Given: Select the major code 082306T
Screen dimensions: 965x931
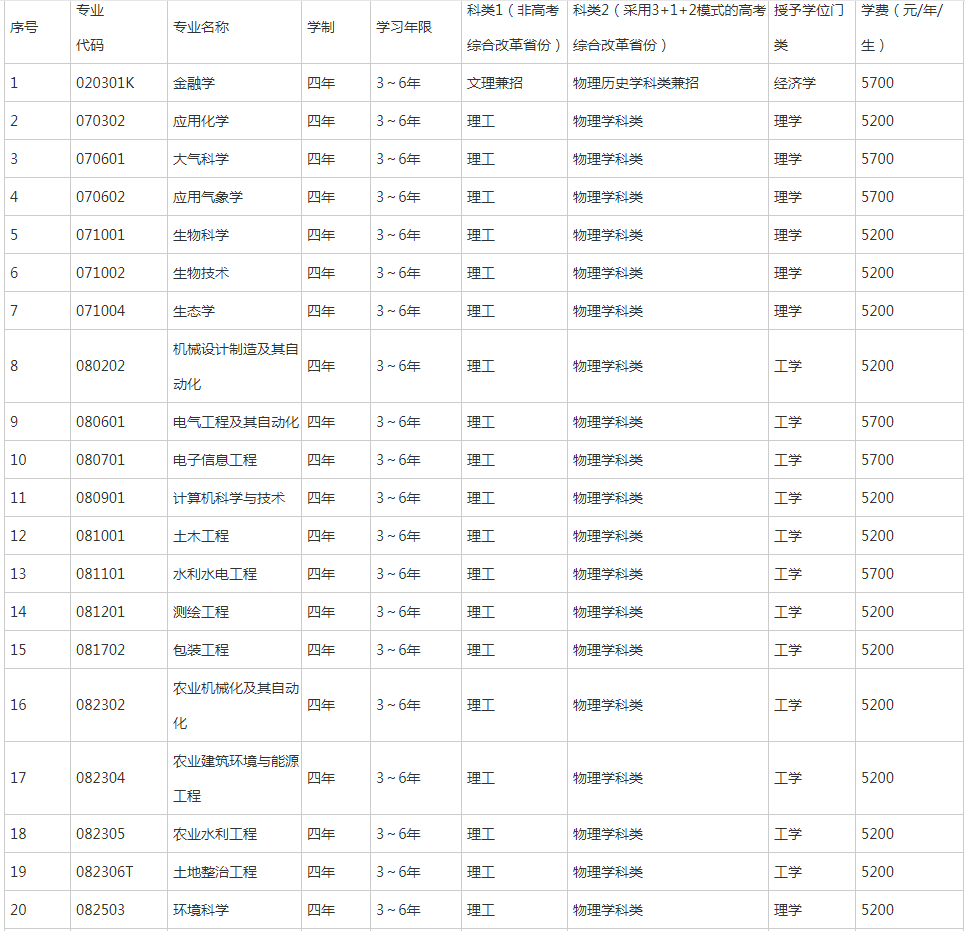Looking at the screenshot, I should coord(105,873).
